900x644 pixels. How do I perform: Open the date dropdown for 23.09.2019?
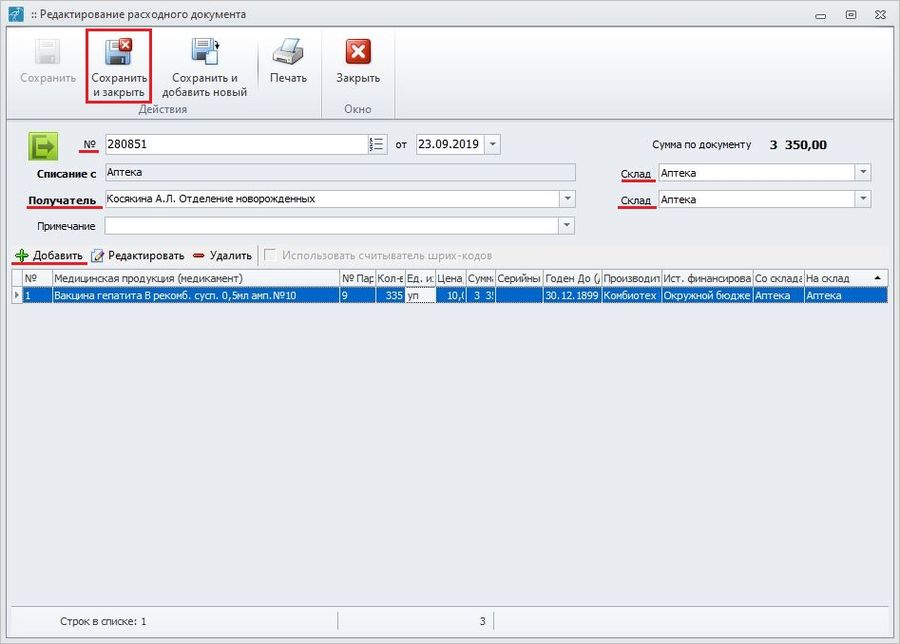(493, 144)
